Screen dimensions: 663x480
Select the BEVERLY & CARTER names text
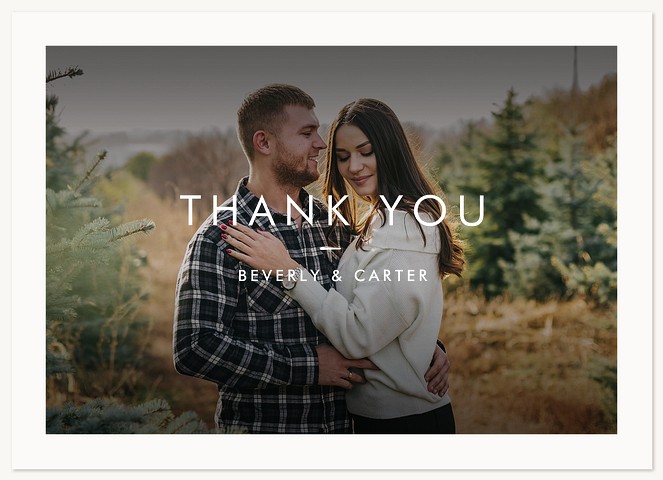point(333,276)
